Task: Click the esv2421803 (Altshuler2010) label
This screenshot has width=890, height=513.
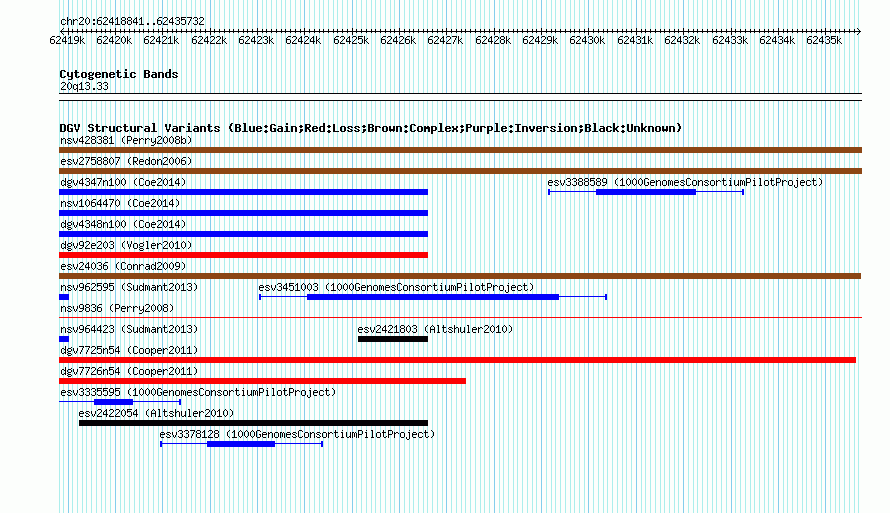Action: coord(435,329)
